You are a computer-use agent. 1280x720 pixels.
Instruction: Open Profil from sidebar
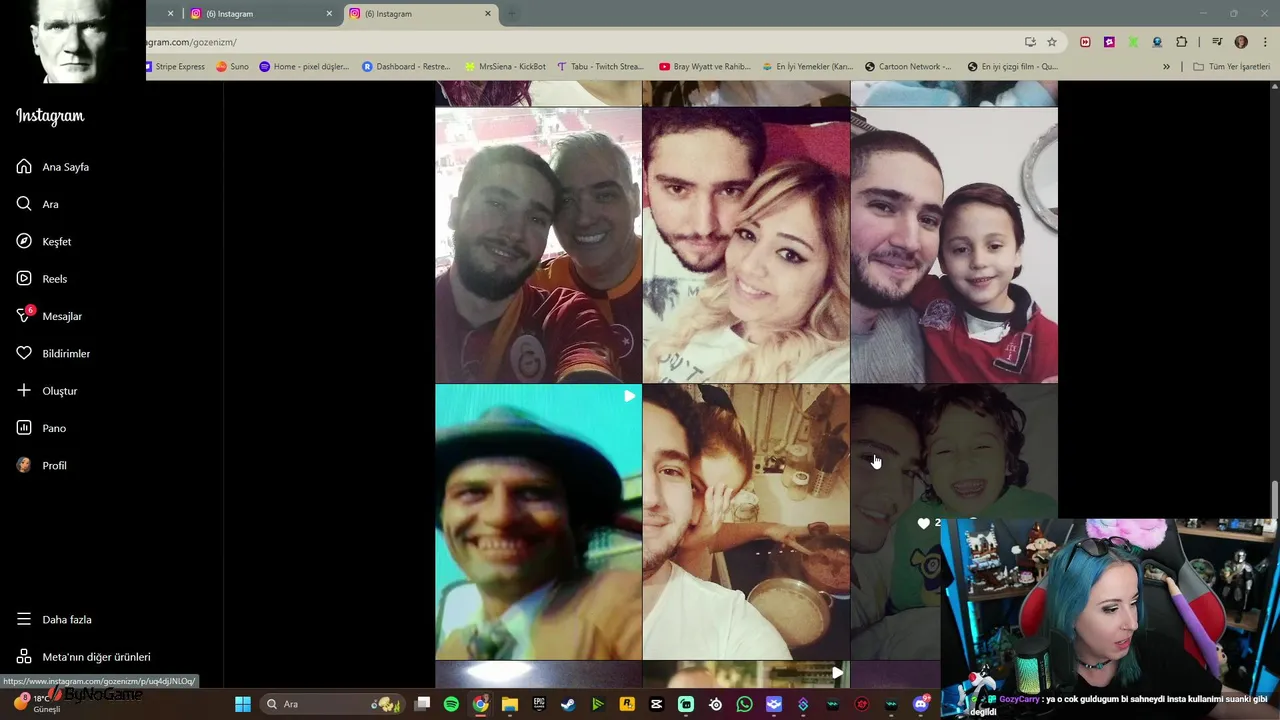coord(42,465)
